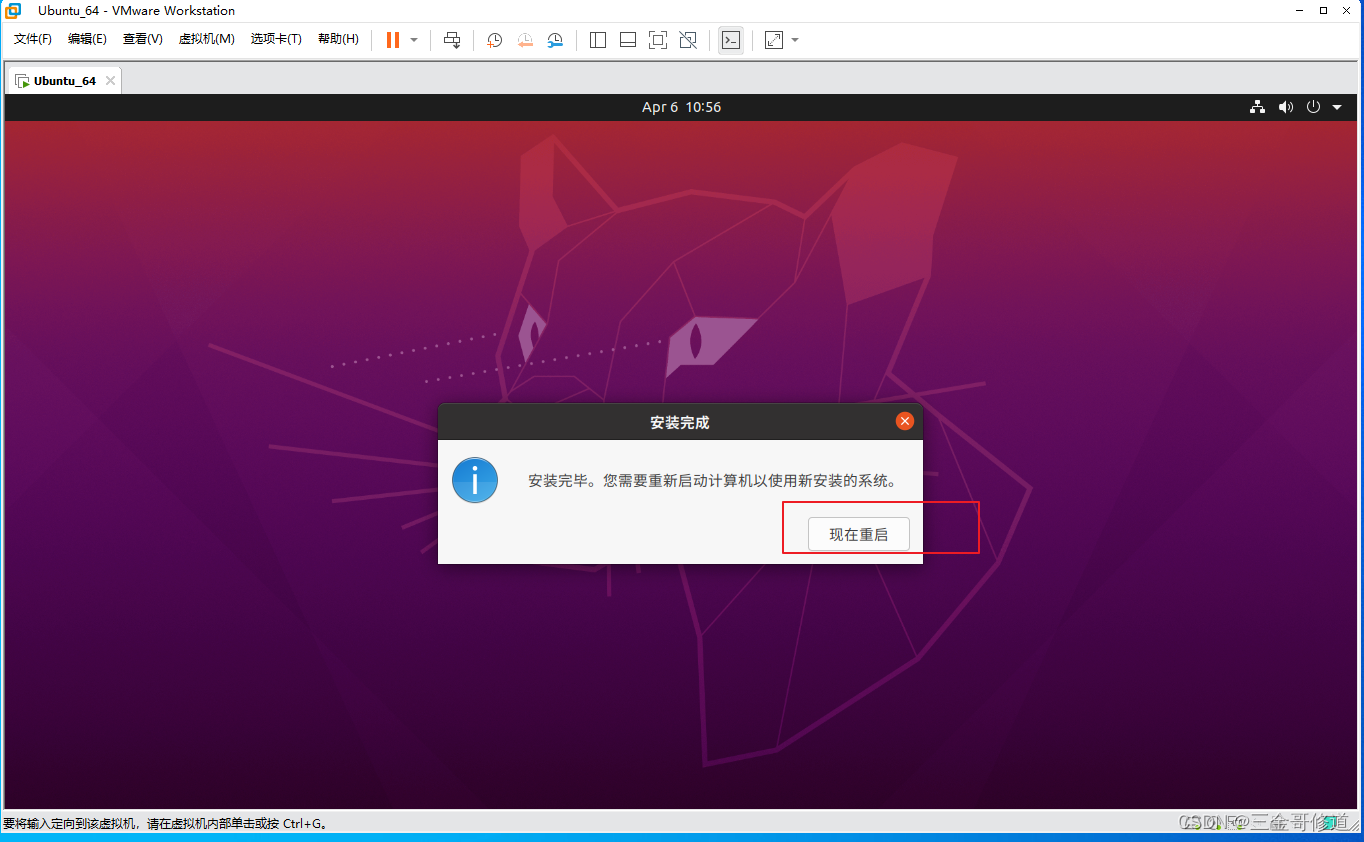Open the 文件(F) menu
Viewport: 1364px width, 842px height.
tap(33, 39)
